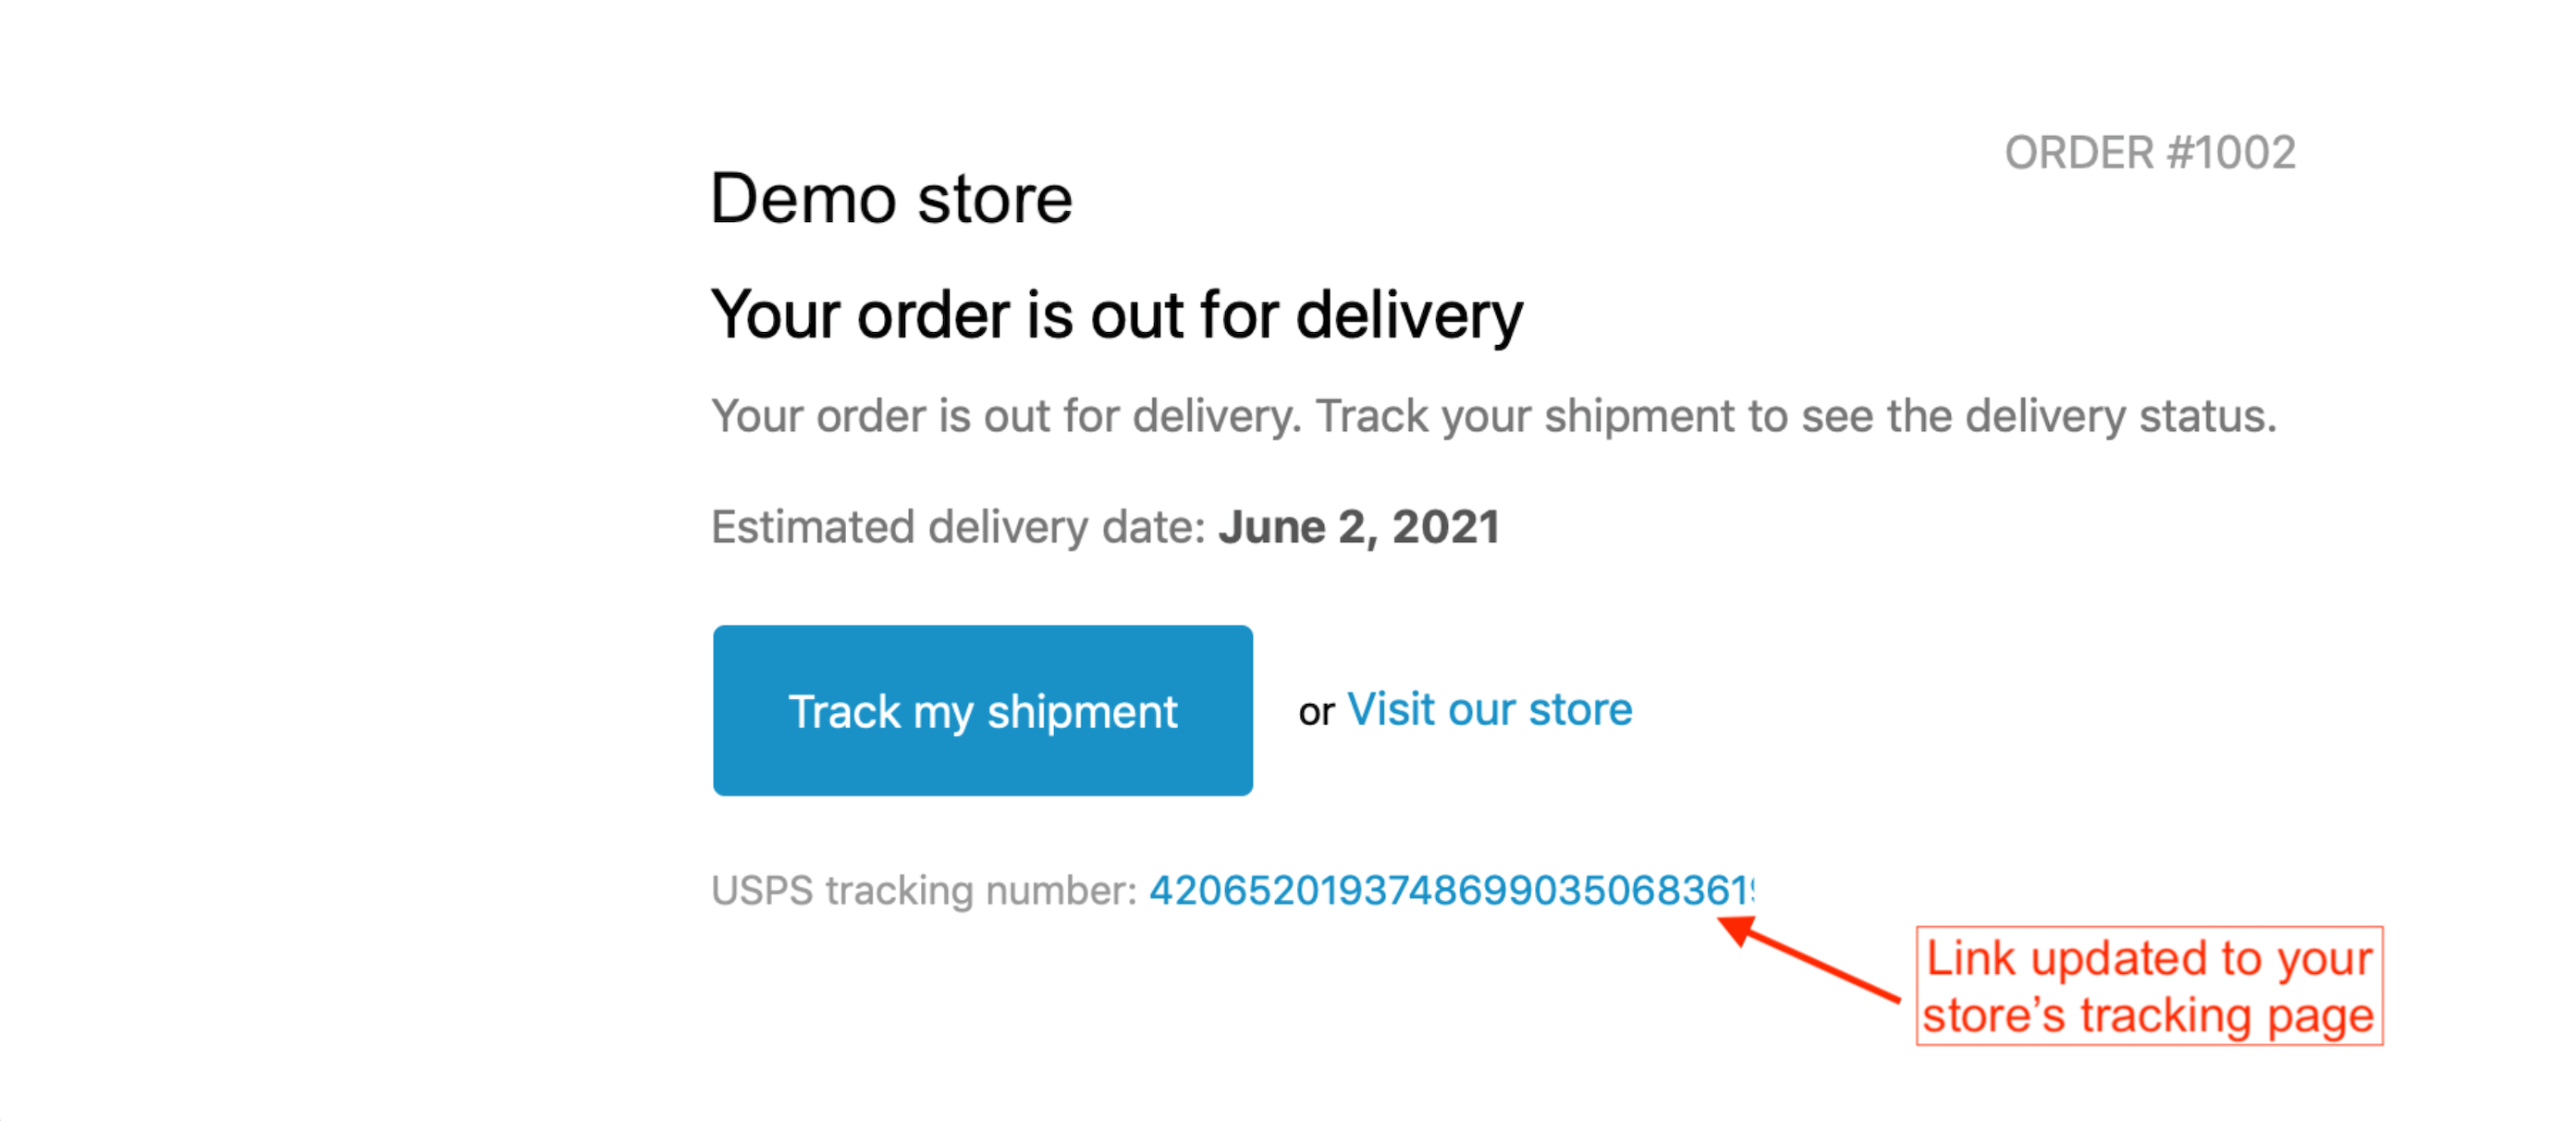Click the 'Link updated to your' annotation line
Viewport: 2576px width, 1121px height.
2149,958
